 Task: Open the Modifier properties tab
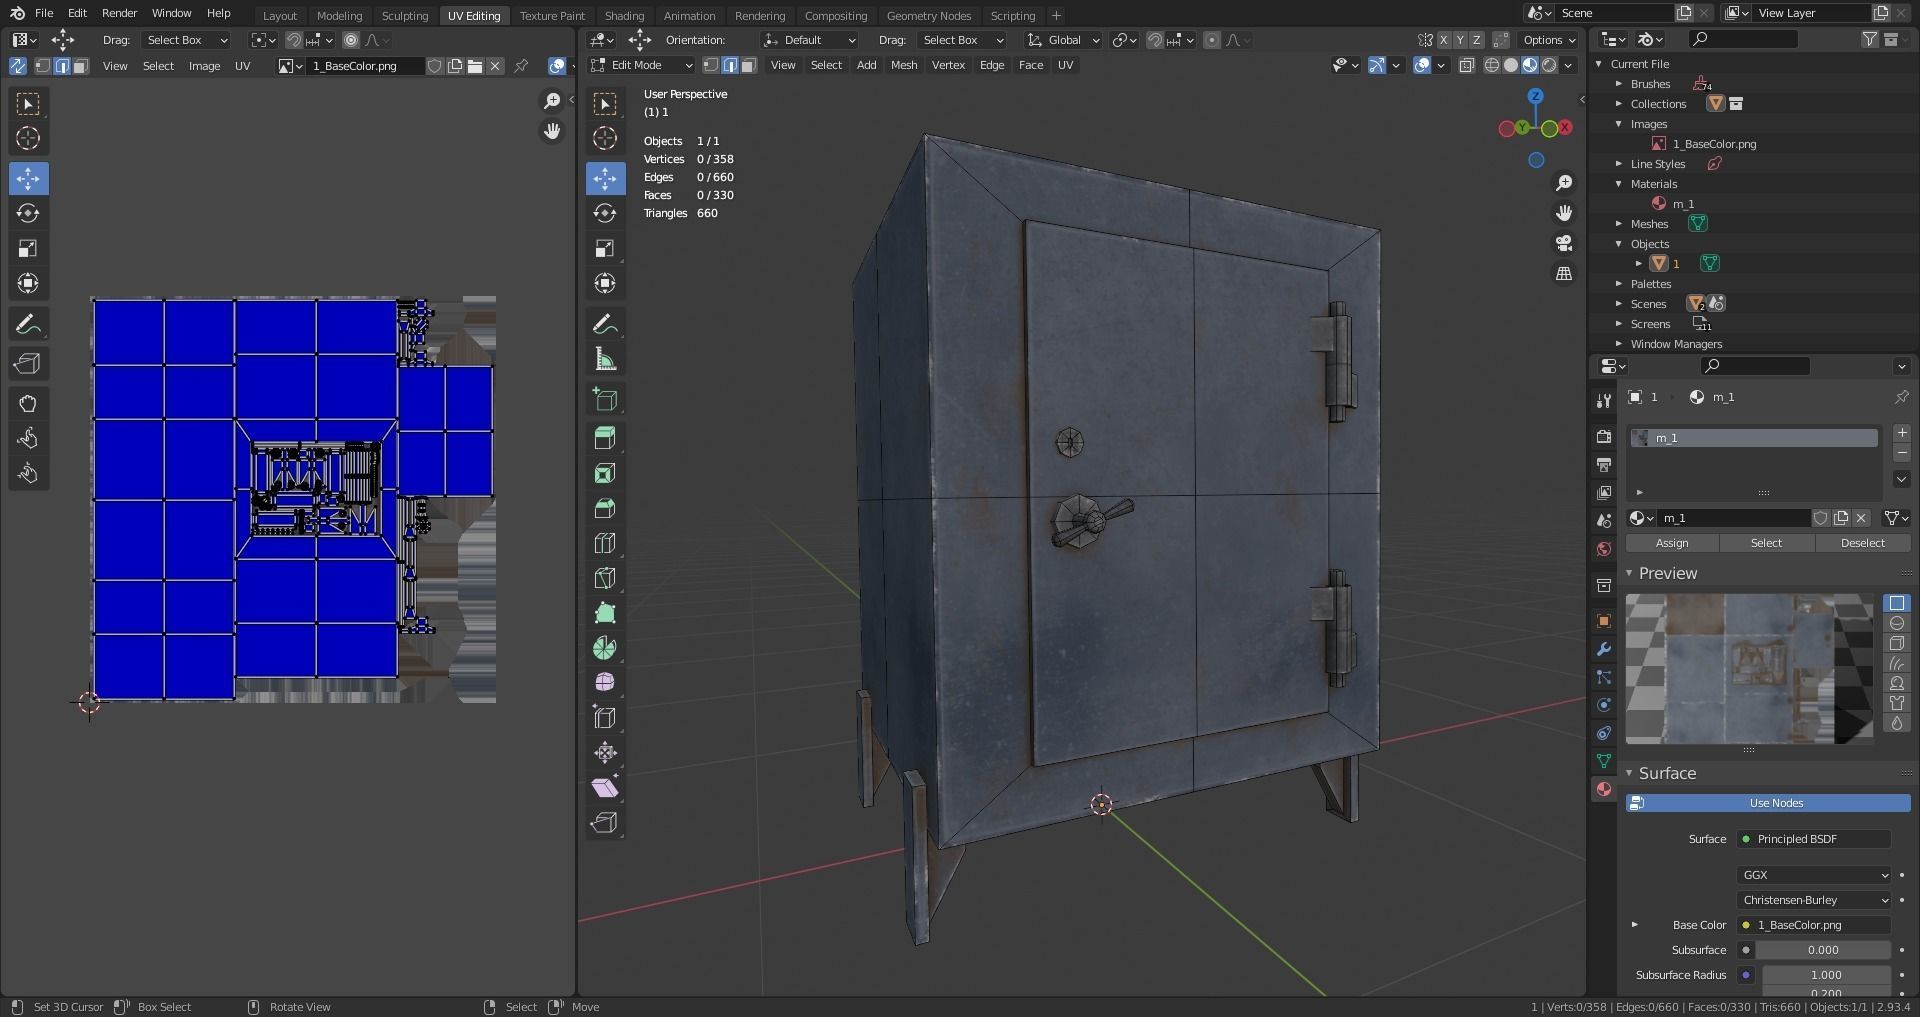tap(1604, 648)
